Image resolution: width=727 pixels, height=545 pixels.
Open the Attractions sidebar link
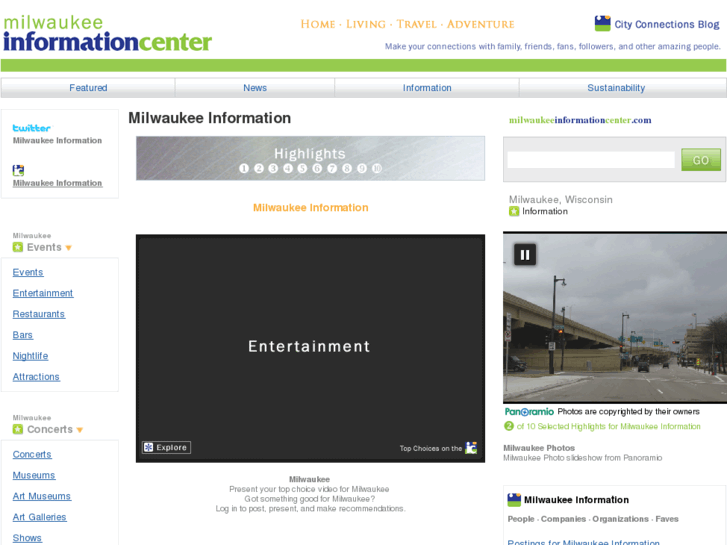36,377
